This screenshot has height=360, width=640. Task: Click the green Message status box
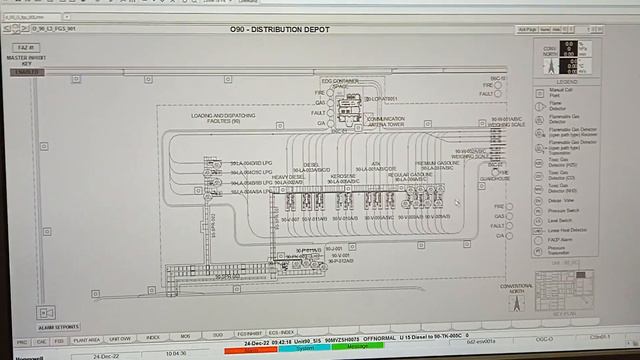(x=358, y=346)
